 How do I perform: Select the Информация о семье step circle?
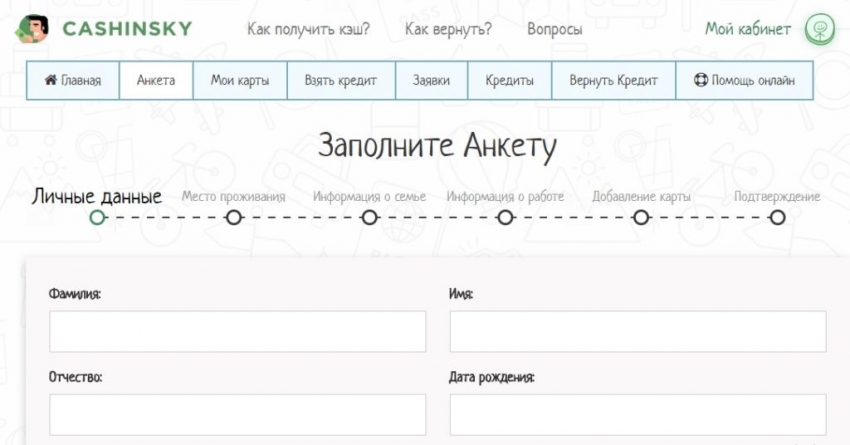point(369,217)
